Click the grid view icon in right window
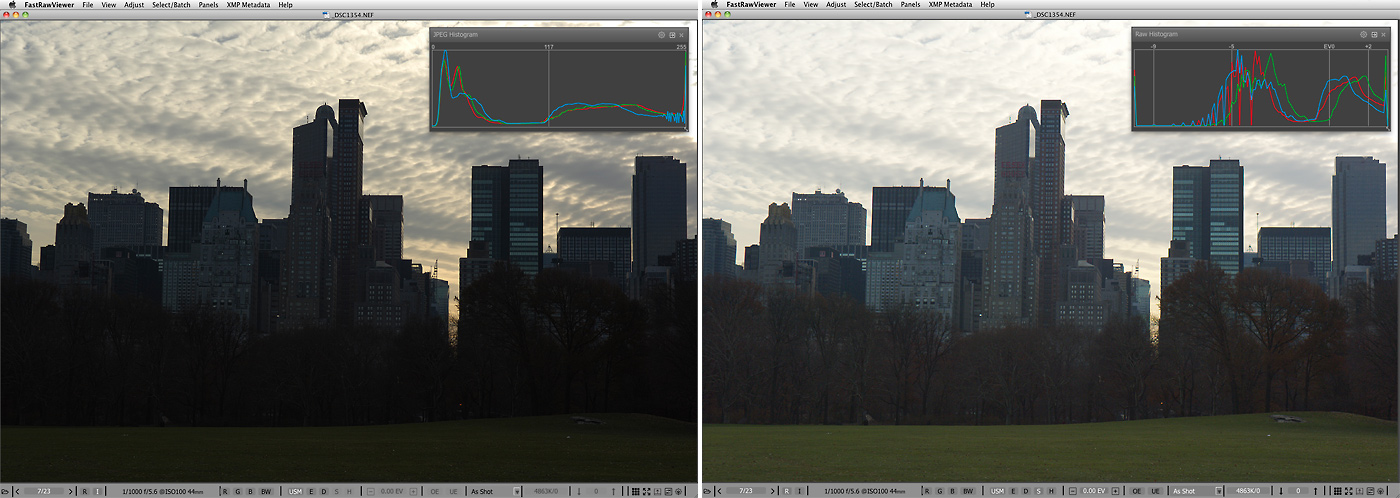Screen dimensions: 1400x498 click(1338, 491)
